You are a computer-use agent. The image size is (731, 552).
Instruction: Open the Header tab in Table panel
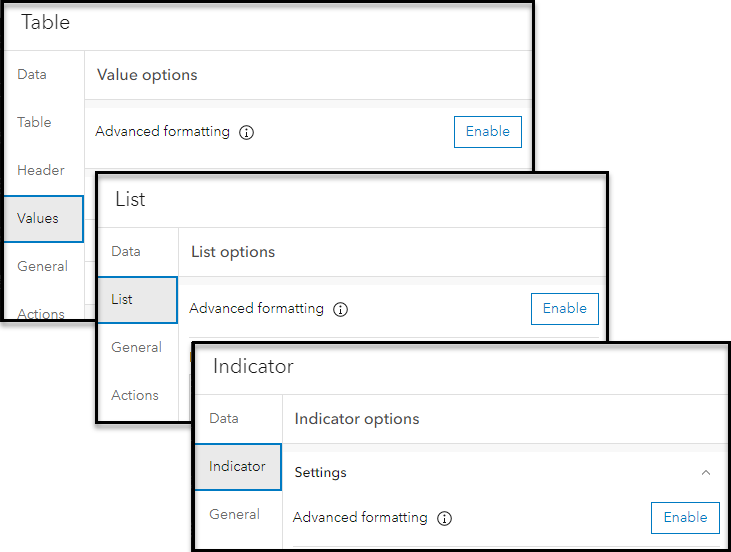(41, 170)
